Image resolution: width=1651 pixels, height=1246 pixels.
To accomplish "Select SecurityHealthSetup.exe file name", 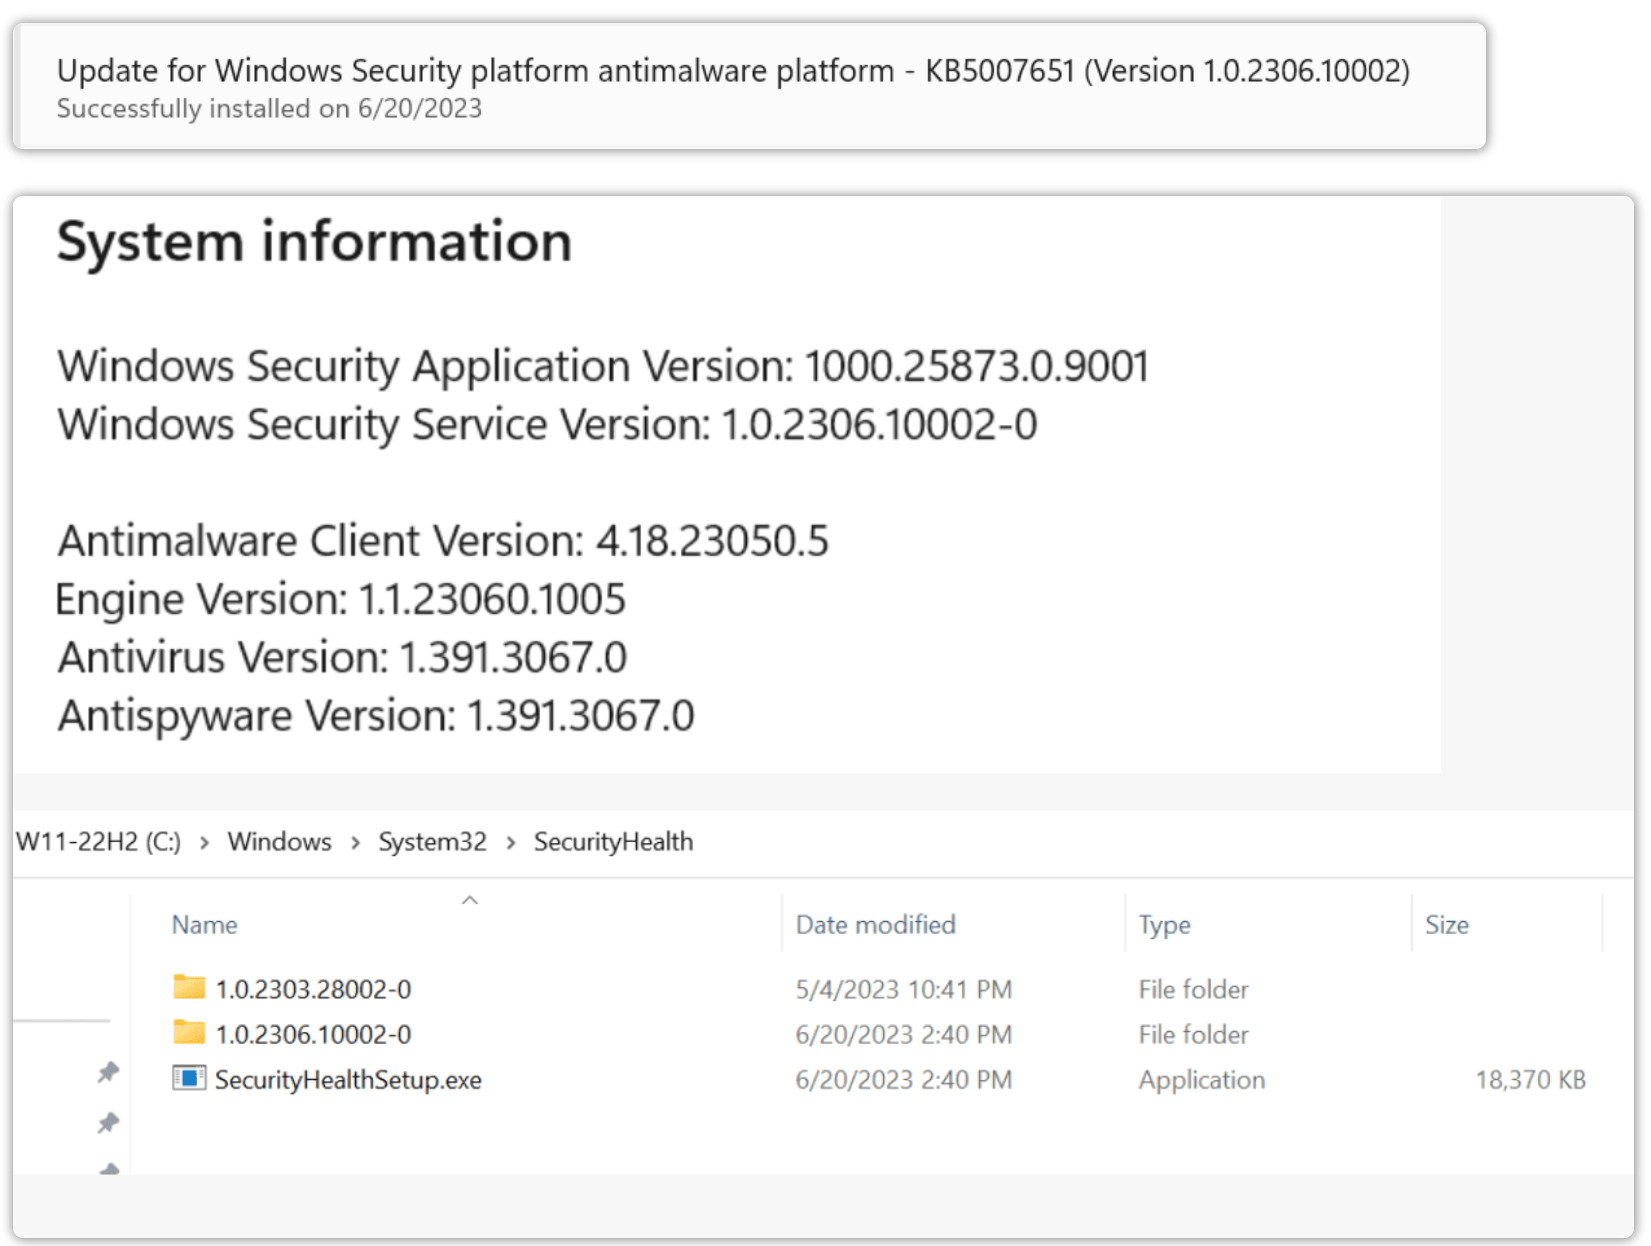I will coord(348,1080).
